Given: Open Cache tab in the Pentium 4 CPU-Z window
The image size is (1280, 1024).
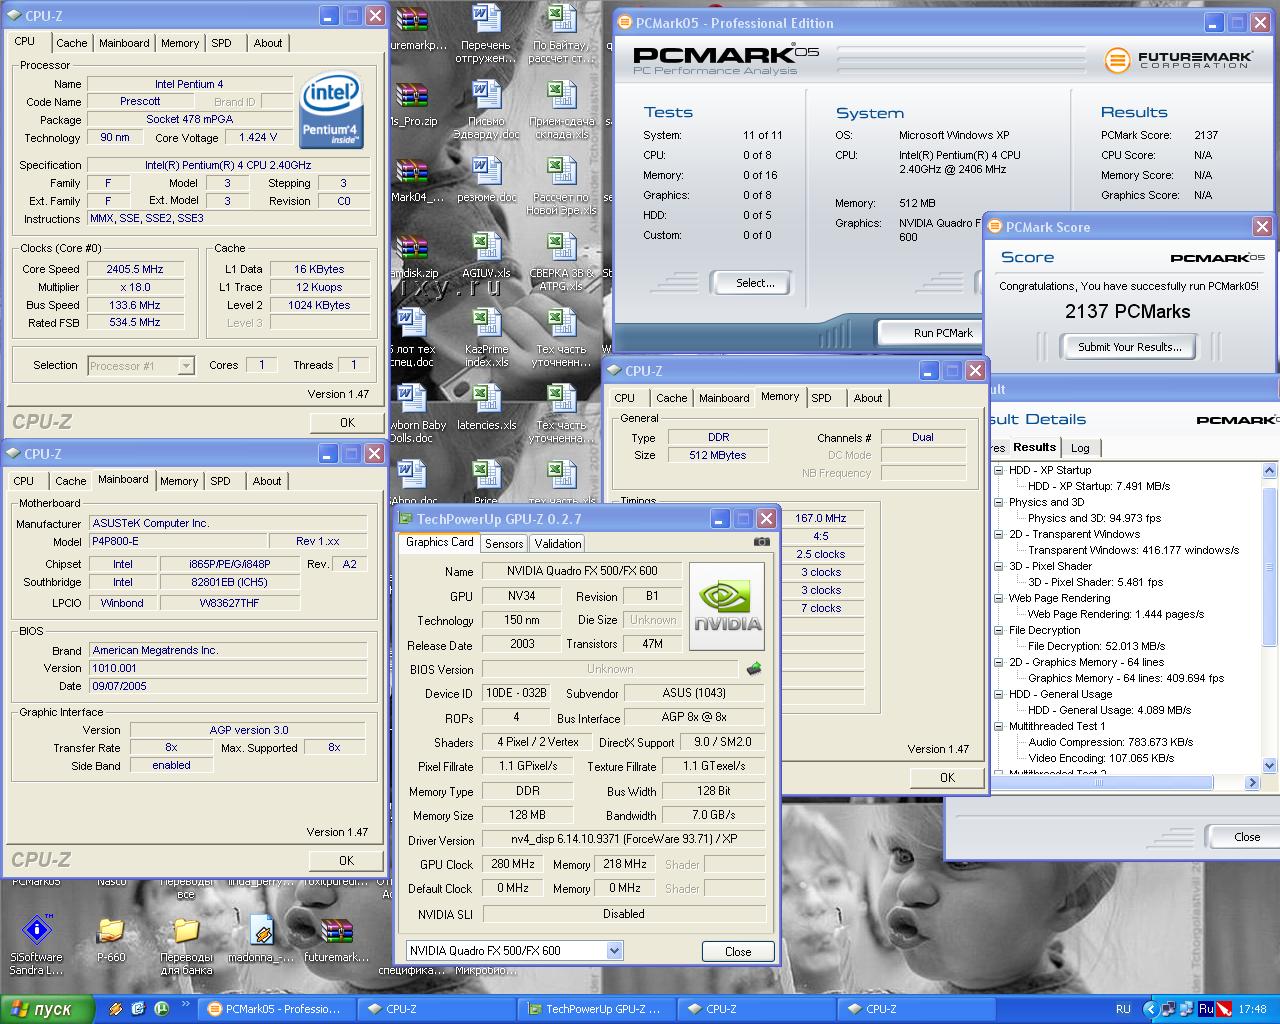Looking at the screenshot, I should [x=71, y=43].
